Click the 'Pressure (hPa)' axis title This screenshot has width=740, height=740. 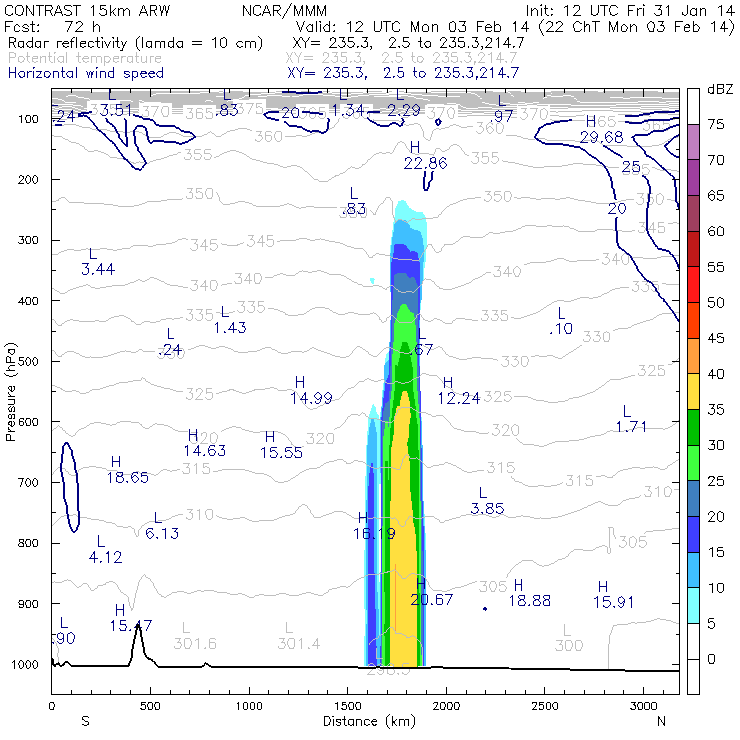10,392
